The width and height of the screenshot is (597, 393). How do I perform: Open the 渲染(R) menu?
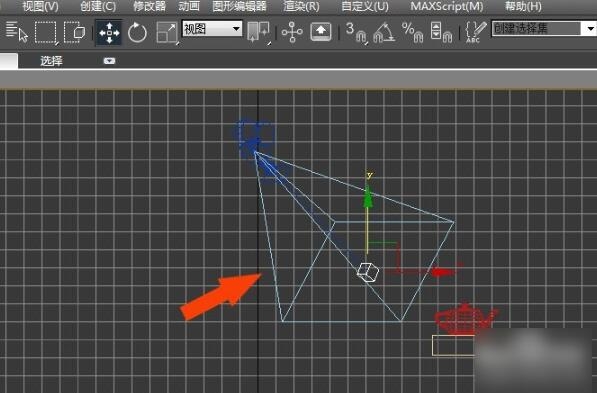click(302, 6)
